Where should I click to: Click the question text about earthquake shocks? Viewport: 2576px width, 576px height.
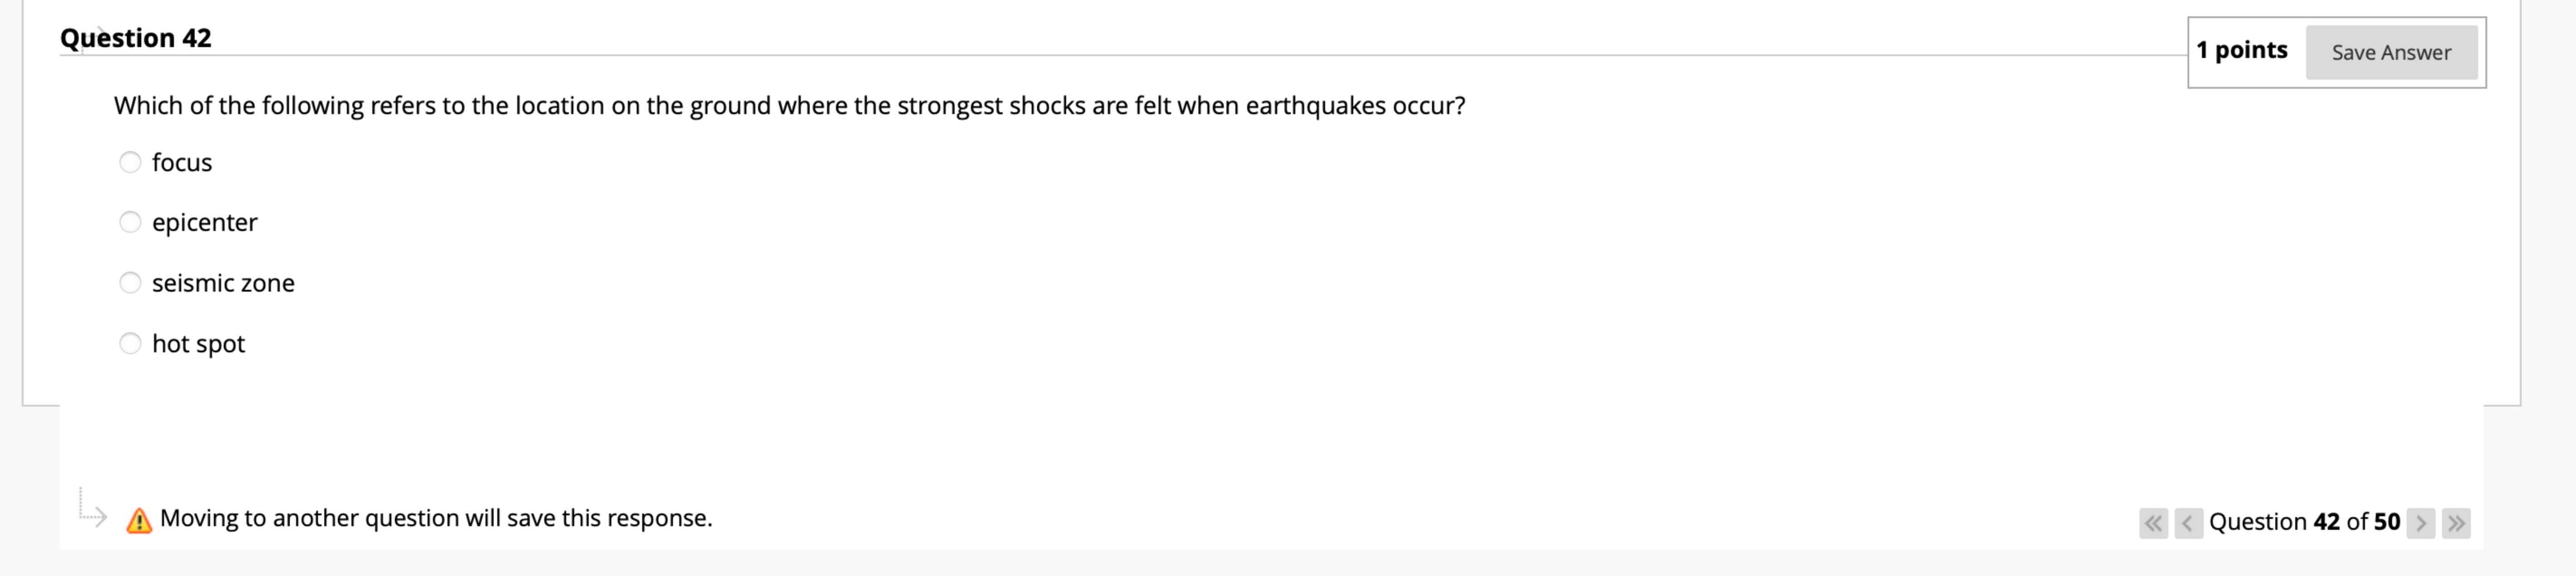[x=789, y=105]
